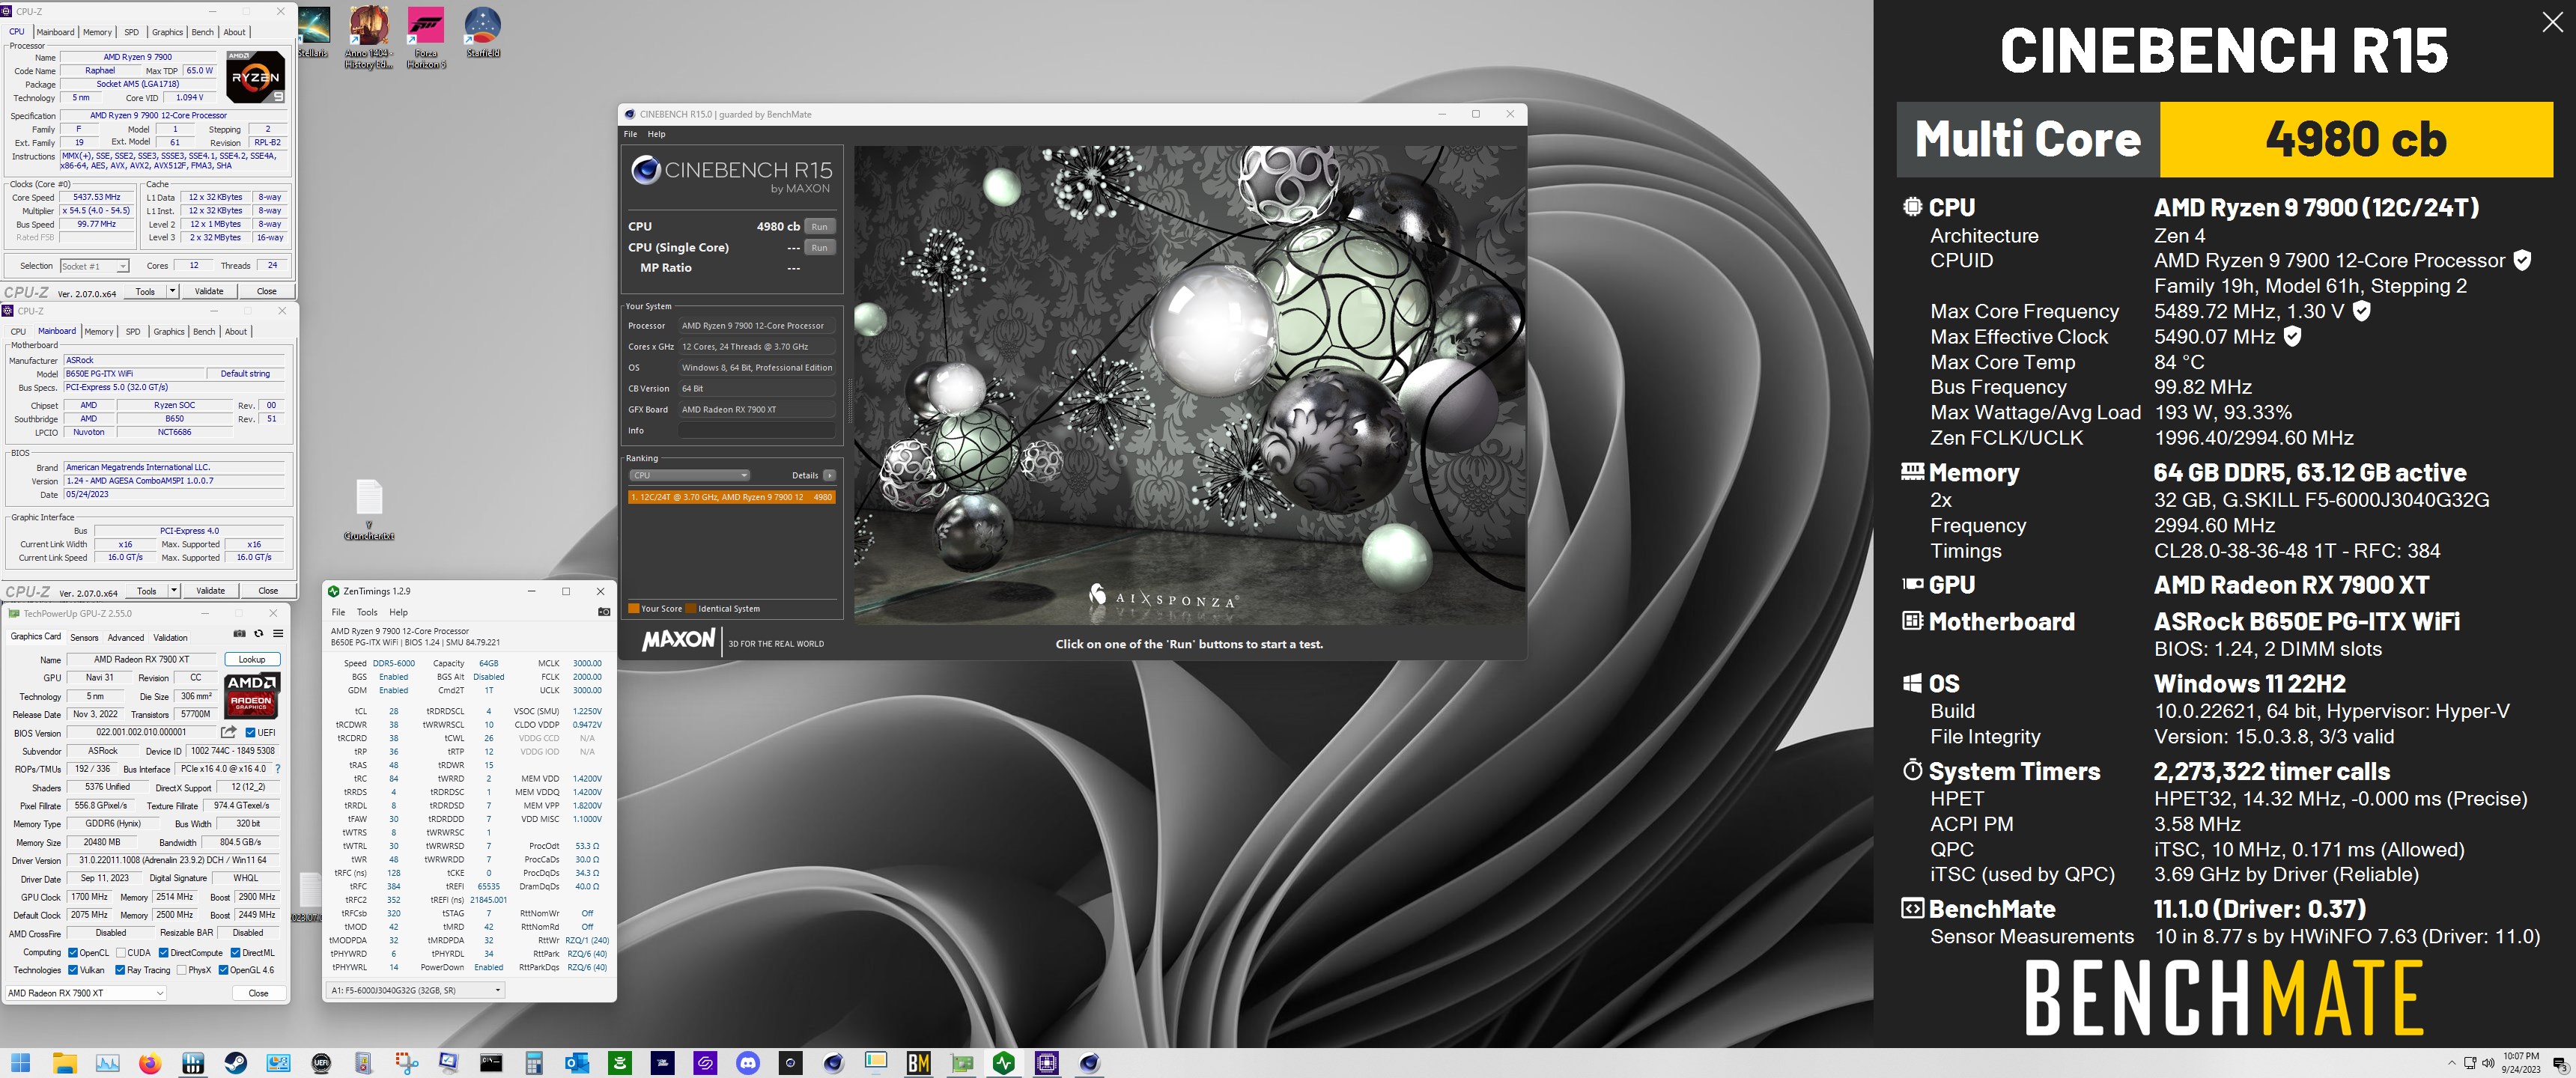Viewport: 2576px width, 1078px height.
Task: Open the purple CPU-Z icon in the taskbar
Action: pos(1046,1063)
